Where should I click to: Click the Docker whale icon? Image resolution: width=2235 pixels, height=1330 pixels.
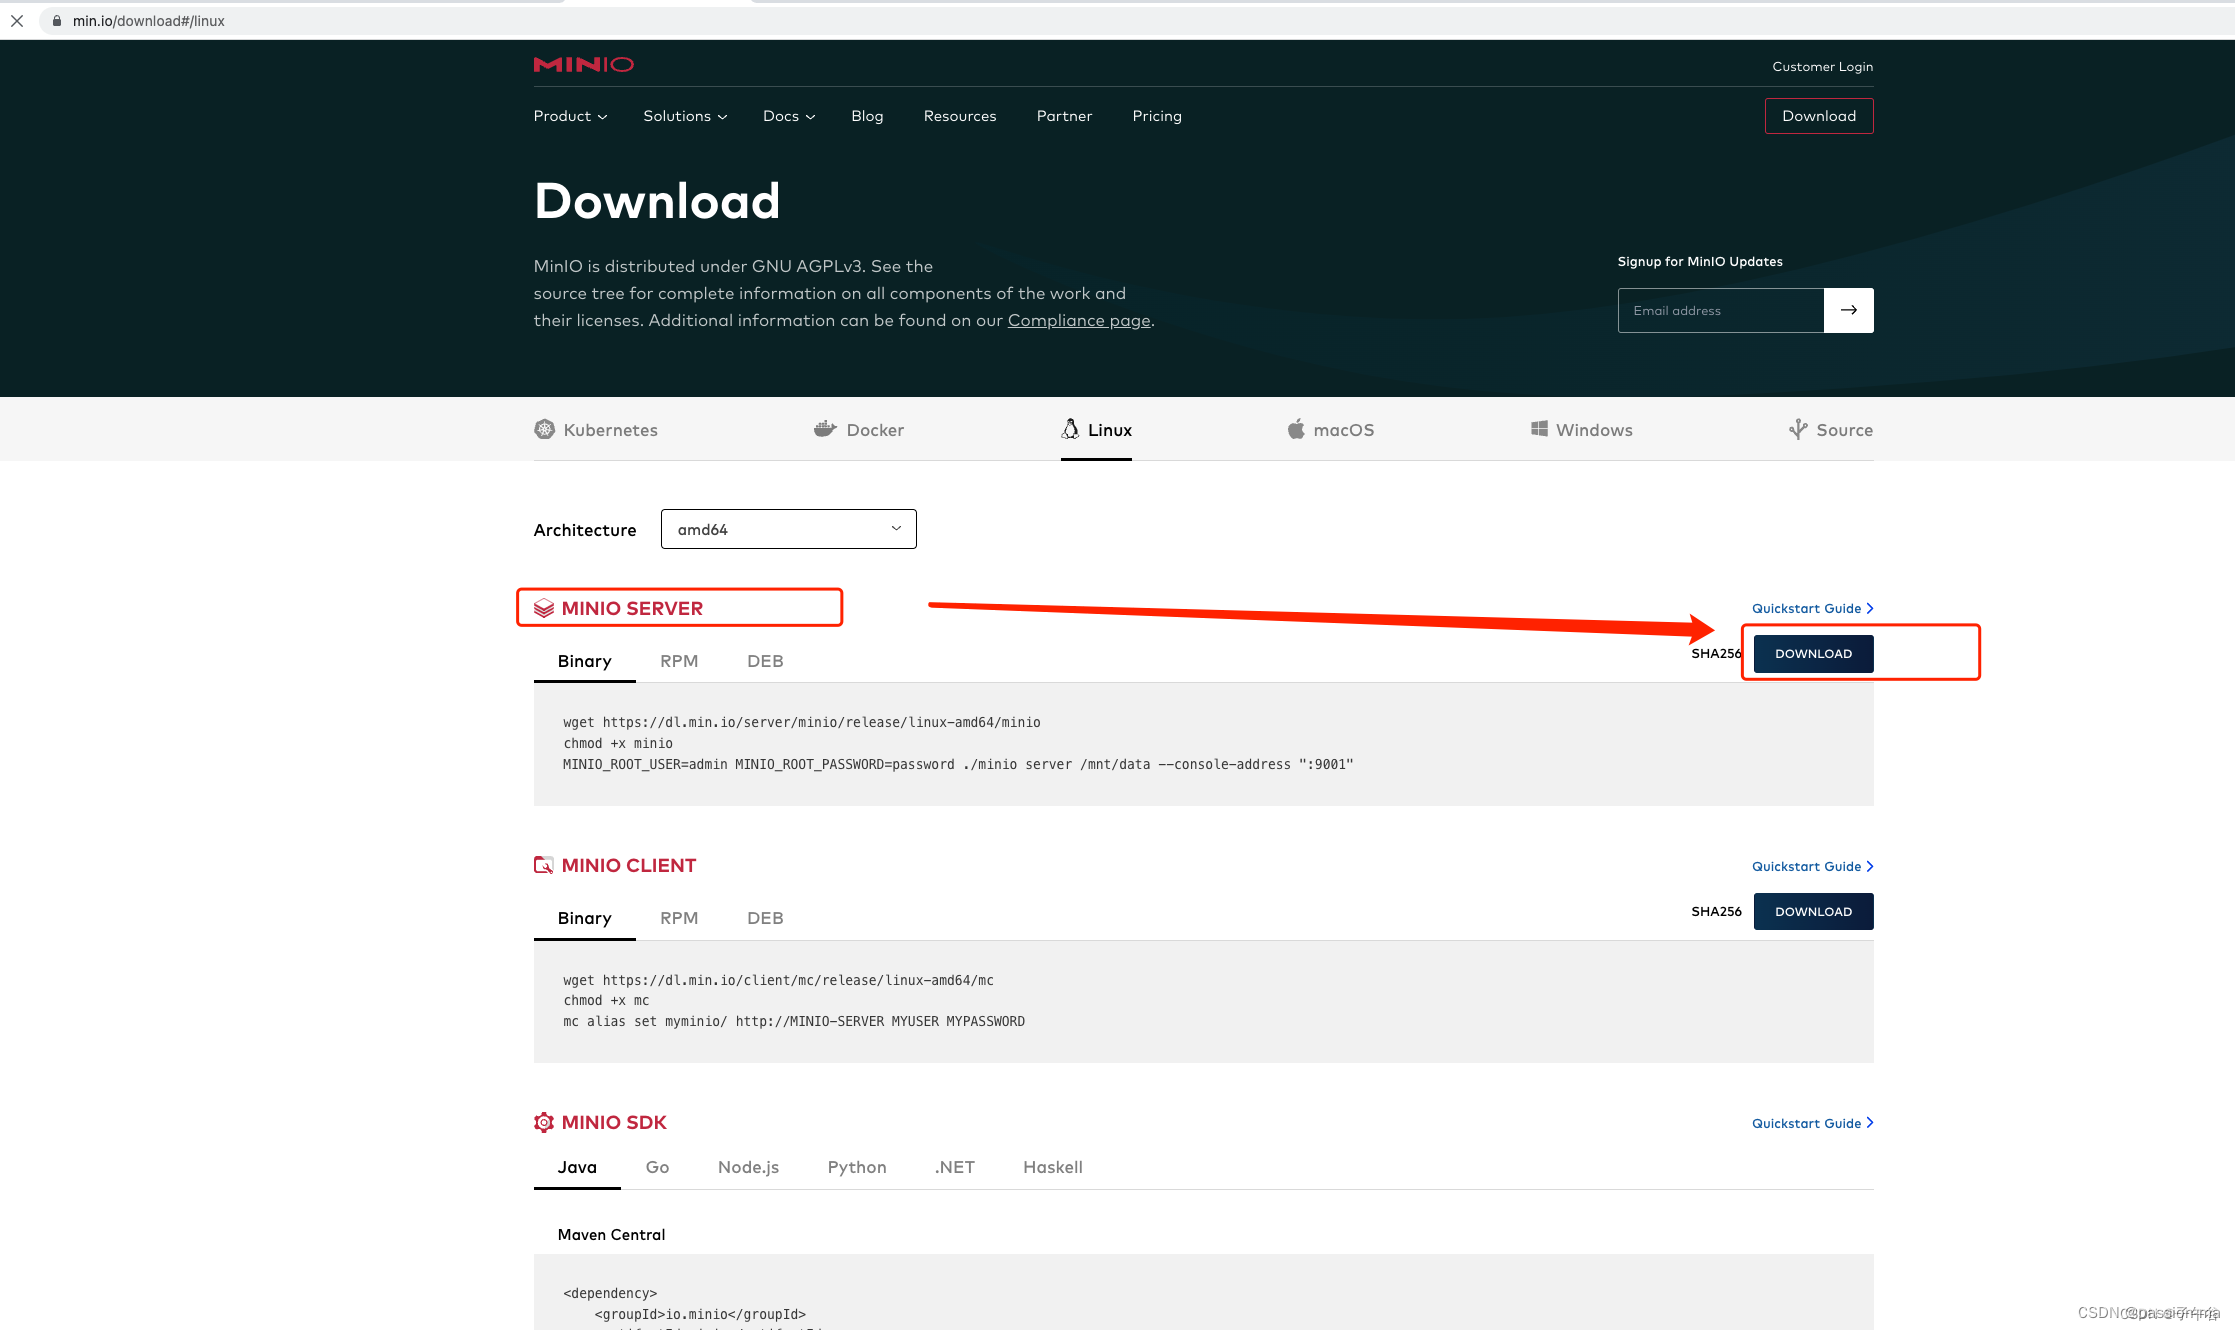[x=825, y=429]
